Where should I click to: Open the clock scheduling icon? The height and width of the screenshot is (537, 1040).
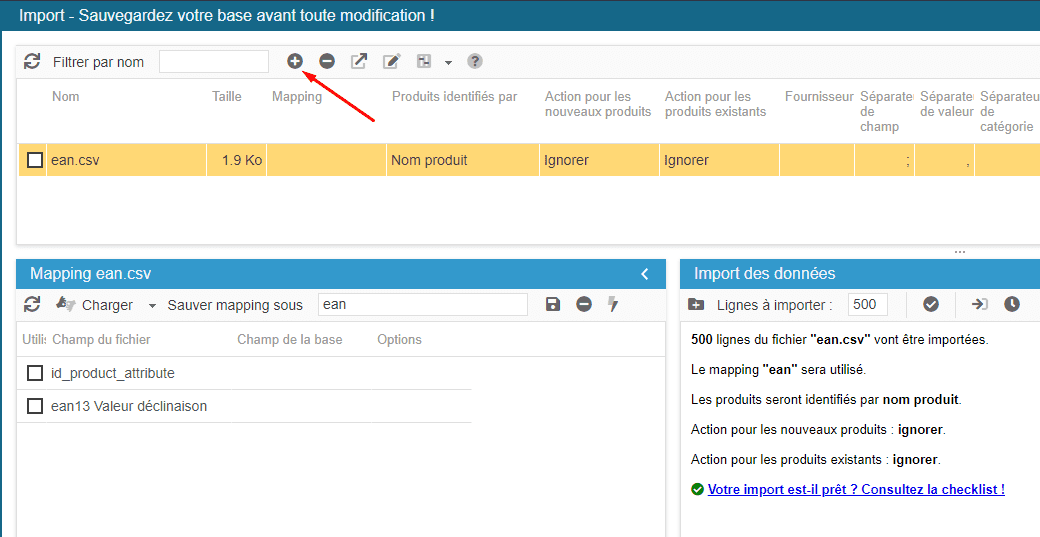1012,304
